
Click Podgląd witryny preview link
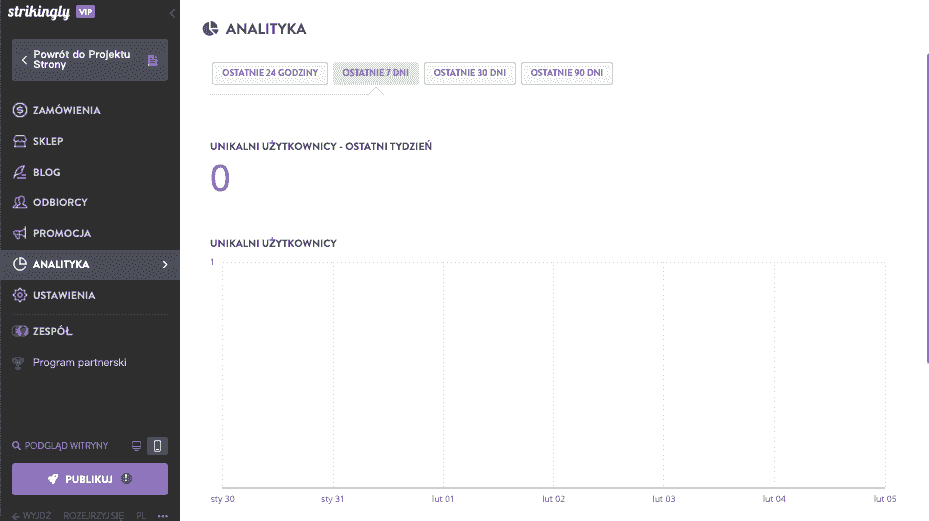coord(66,446)
